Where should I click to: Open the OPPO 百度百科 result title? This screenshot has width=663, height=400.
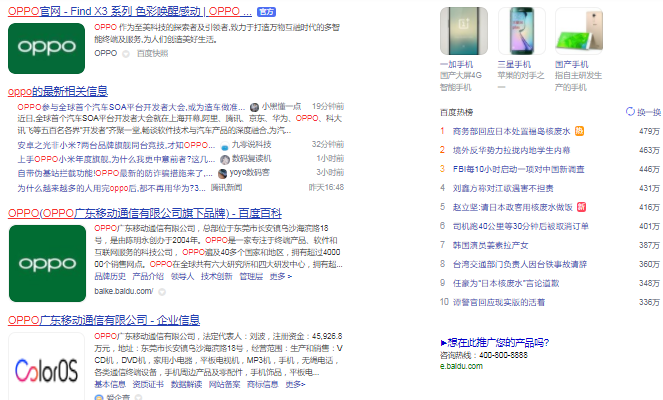(x=145, y=214)
